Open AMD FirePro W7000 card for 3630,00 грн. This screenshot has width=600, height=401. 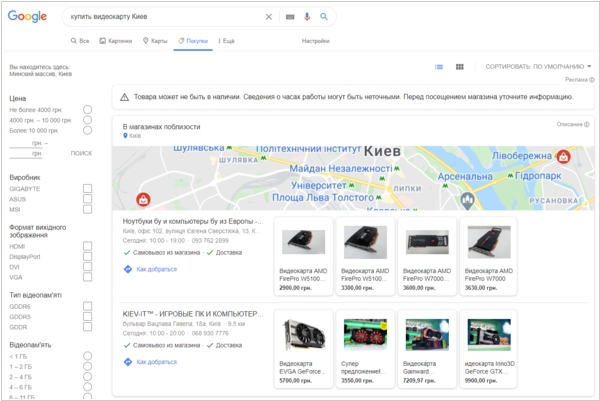(x=489, y=256)
